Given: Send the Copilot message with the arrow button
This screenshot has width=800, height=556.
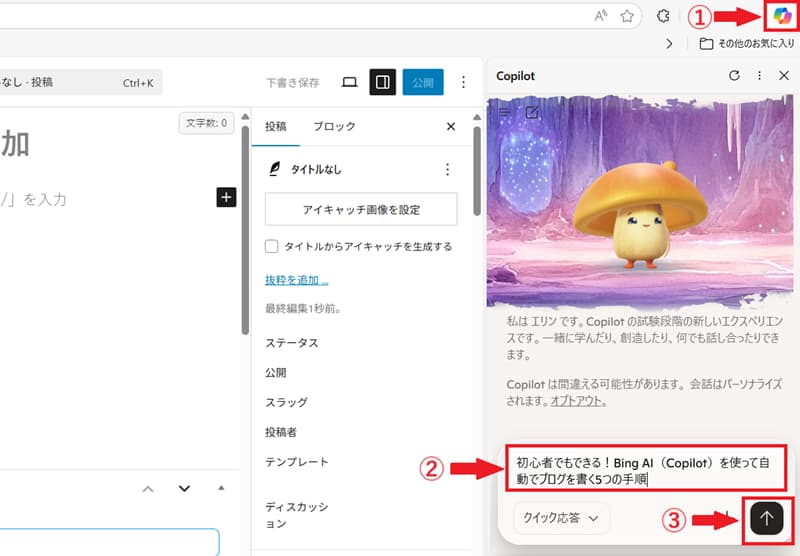Looking at the screenshot, I should 766,518.
